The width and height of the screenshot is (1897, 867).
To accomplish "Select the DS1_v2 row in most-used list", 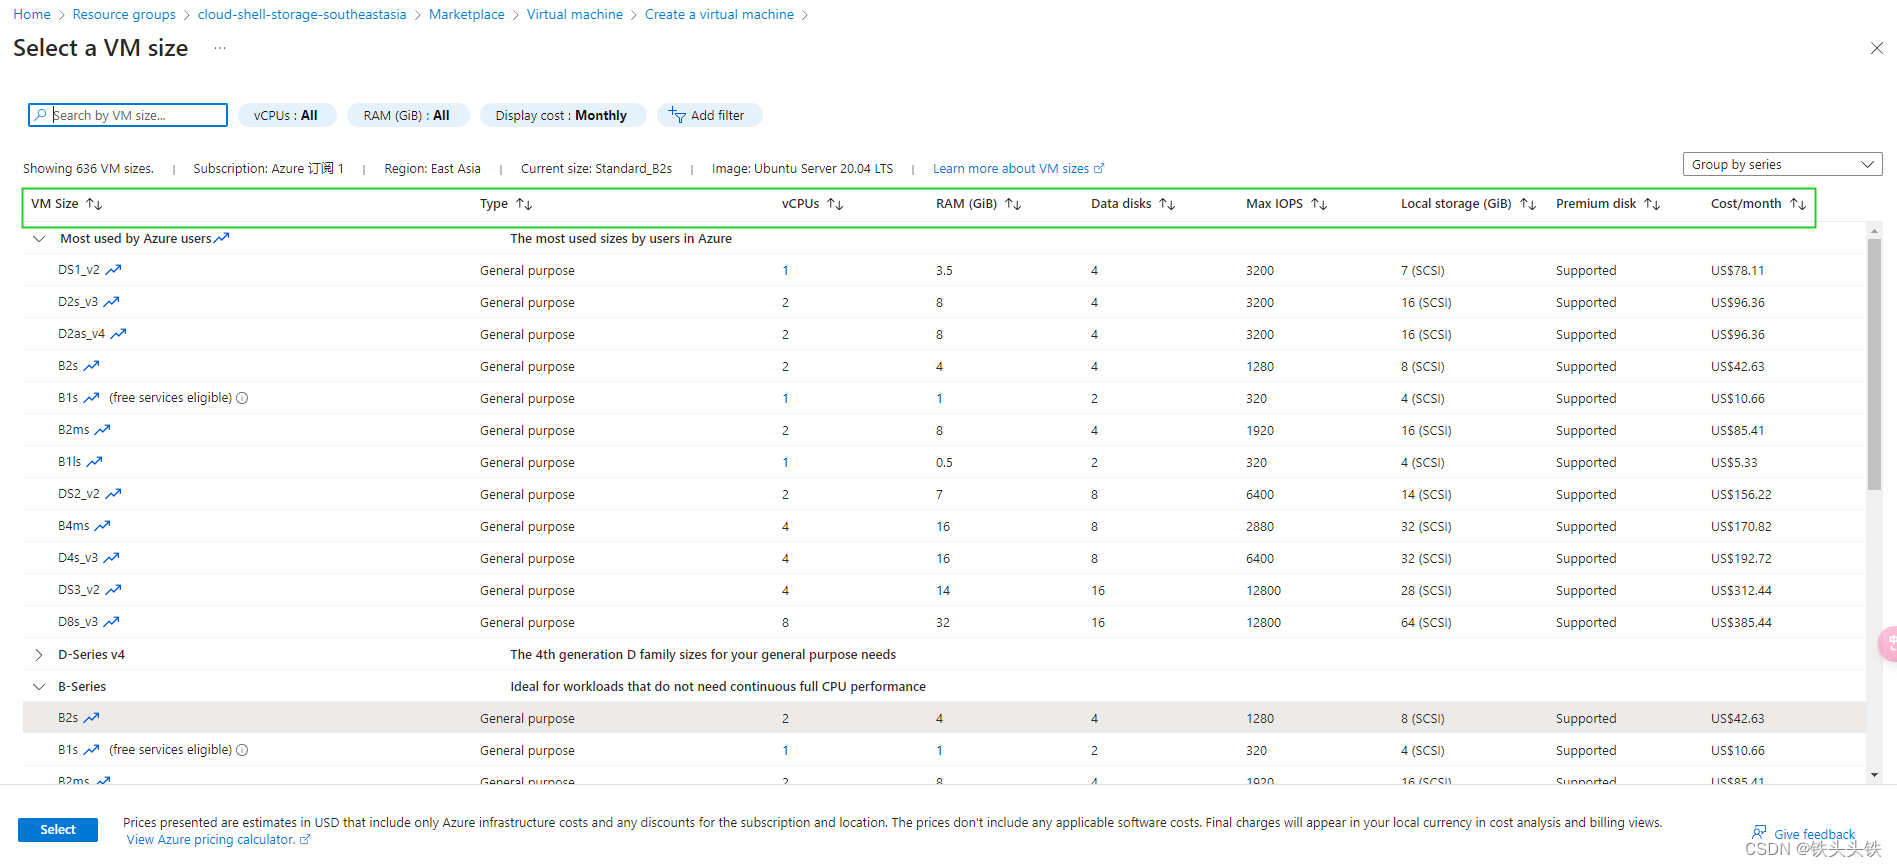I will pos(944,270).
